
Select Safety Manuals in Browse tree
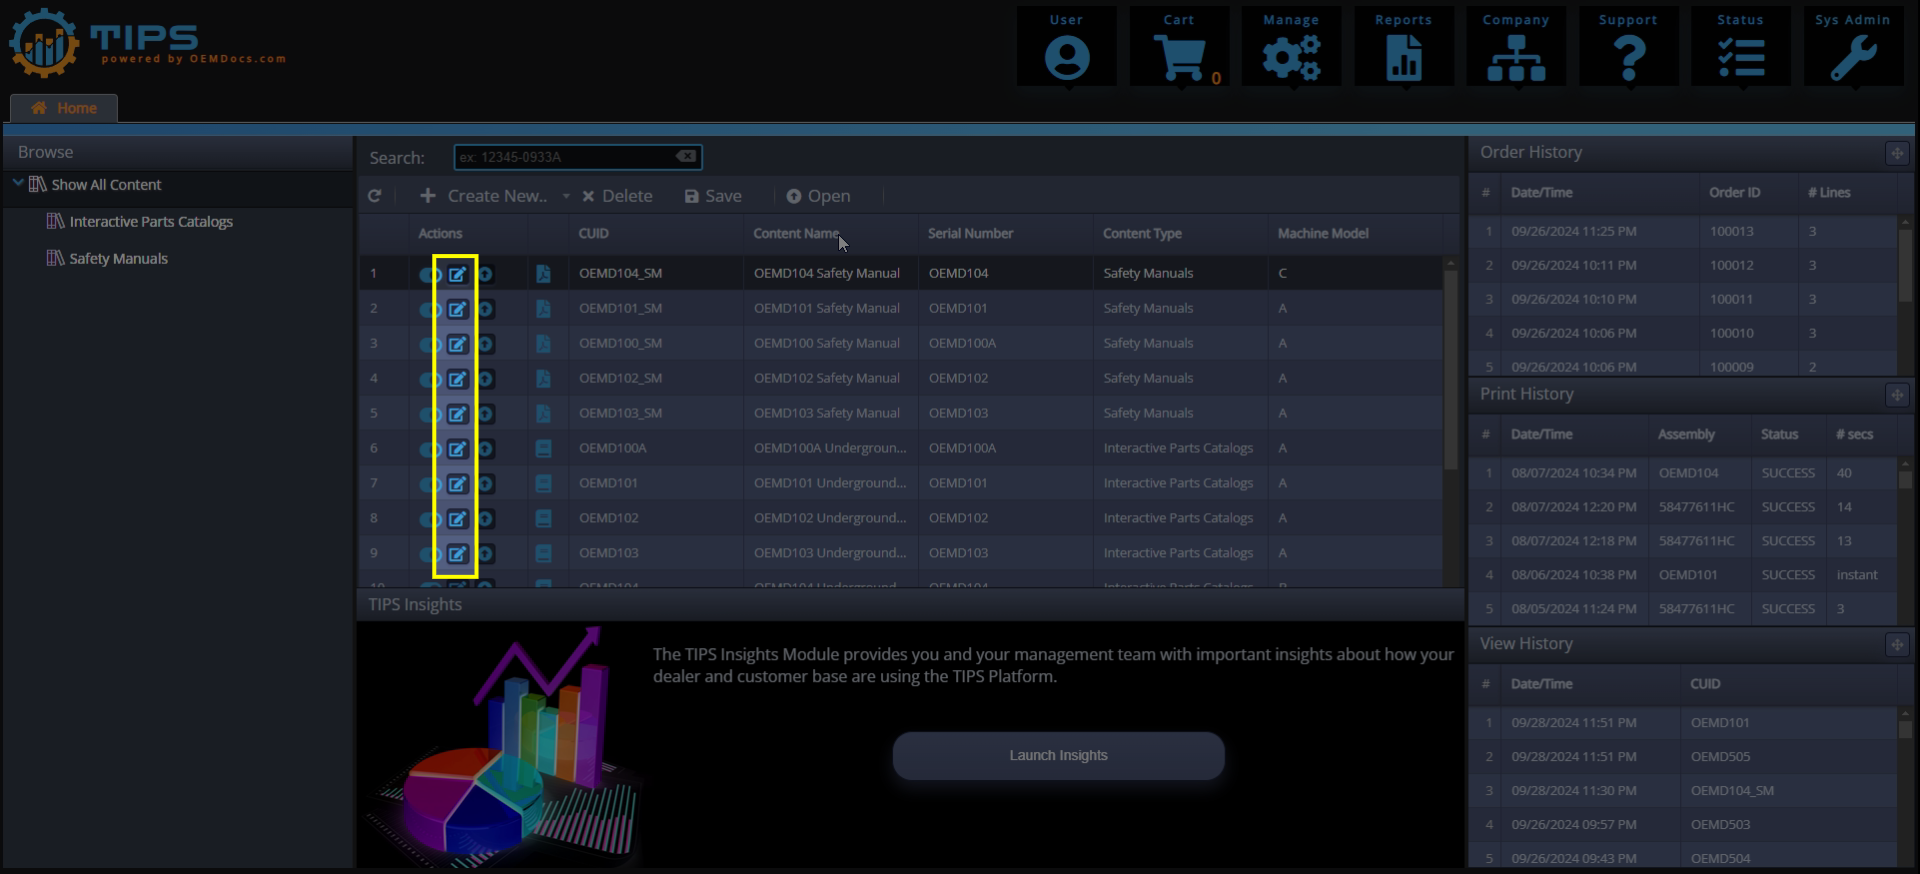coord(118,258)
